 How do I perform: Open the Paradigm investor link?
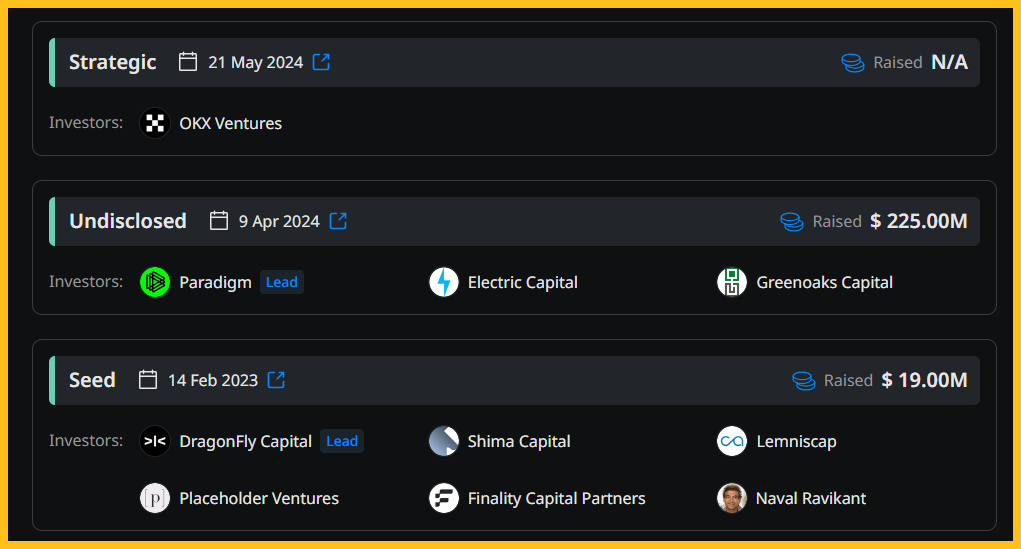click(216, 282)
